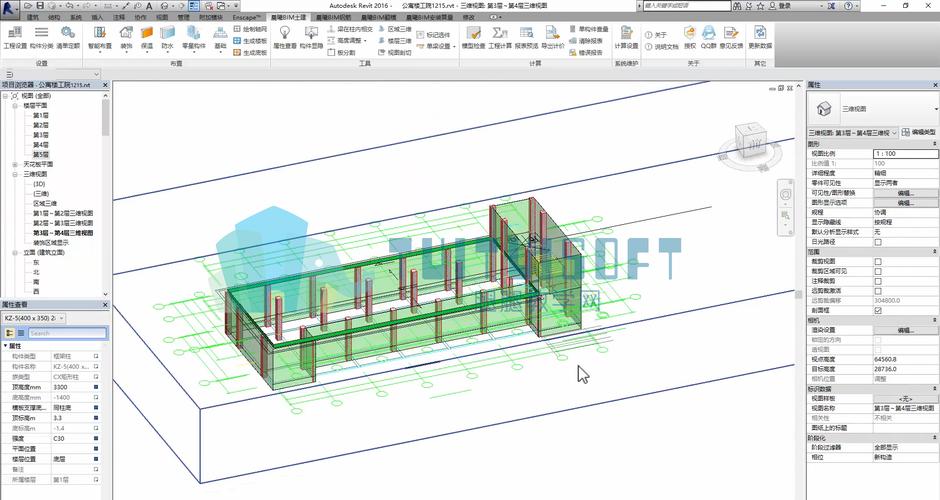Switch to the 建筑 ribbon tab

tap(32, 18)
